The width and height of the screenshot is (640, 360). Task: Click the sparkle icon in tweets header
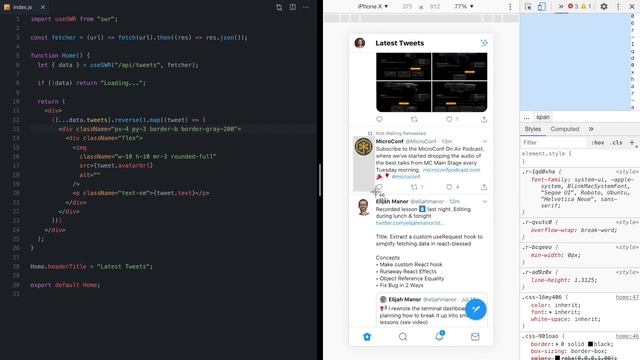pos(484,43)
